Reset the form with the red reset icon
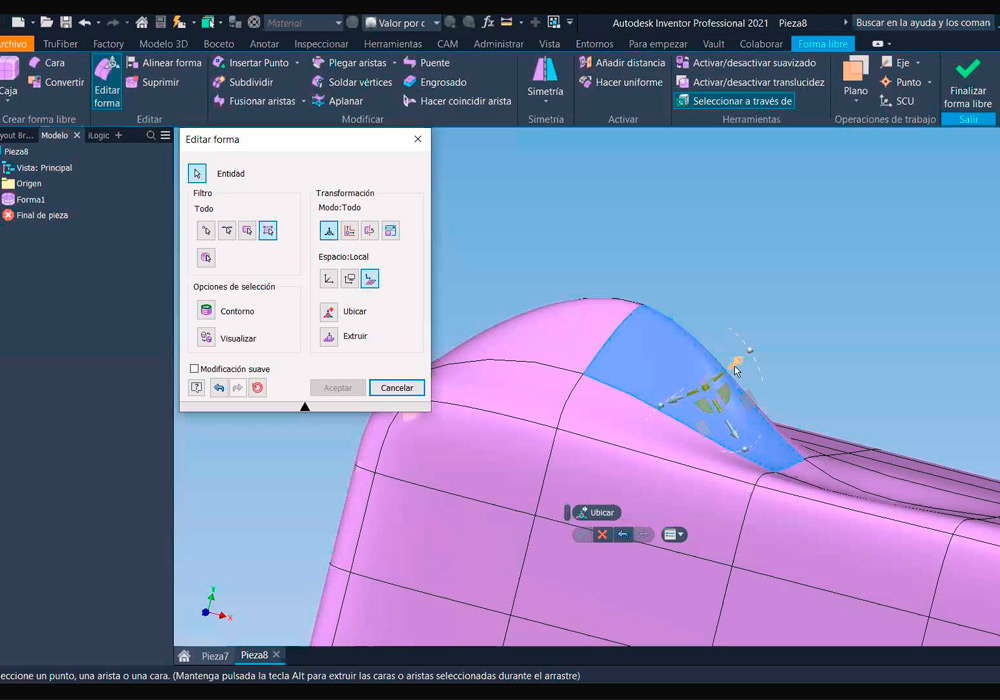This screenshot has height=700, width=1000. [258, 388]
